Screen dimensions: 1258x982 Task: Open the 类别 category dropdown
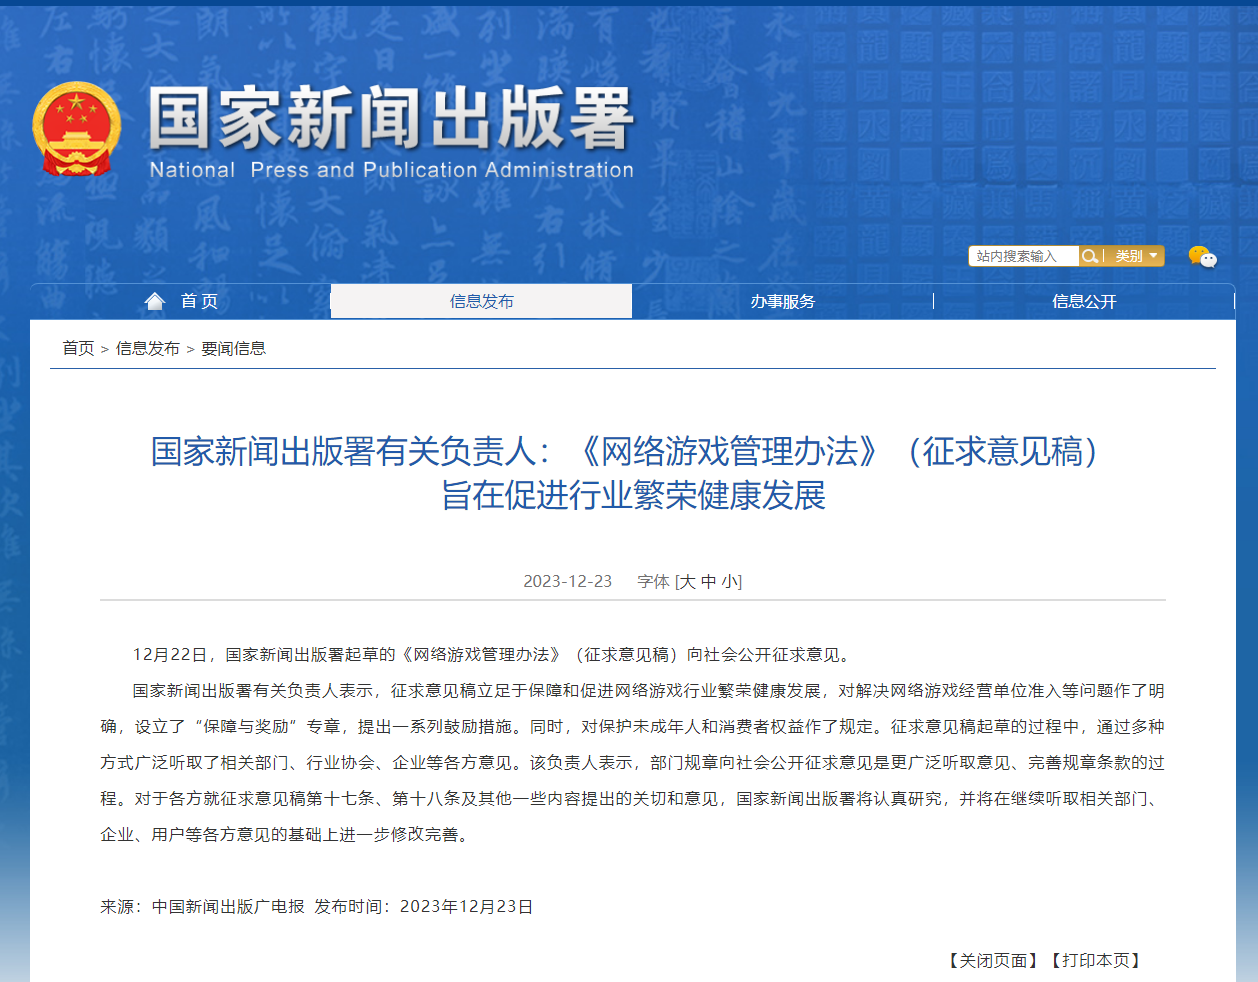click(x=1136, y=256)
